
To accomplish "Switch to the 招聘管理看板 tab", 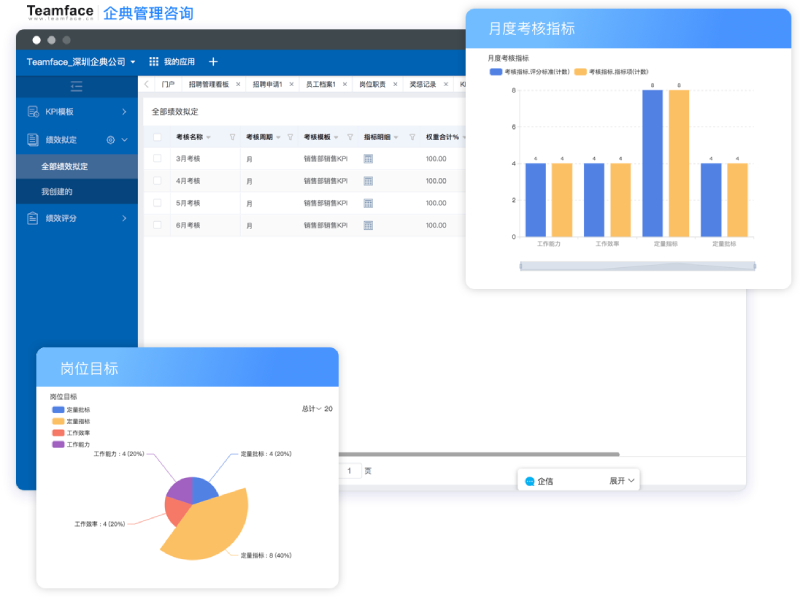I will [x=209, y=85].
